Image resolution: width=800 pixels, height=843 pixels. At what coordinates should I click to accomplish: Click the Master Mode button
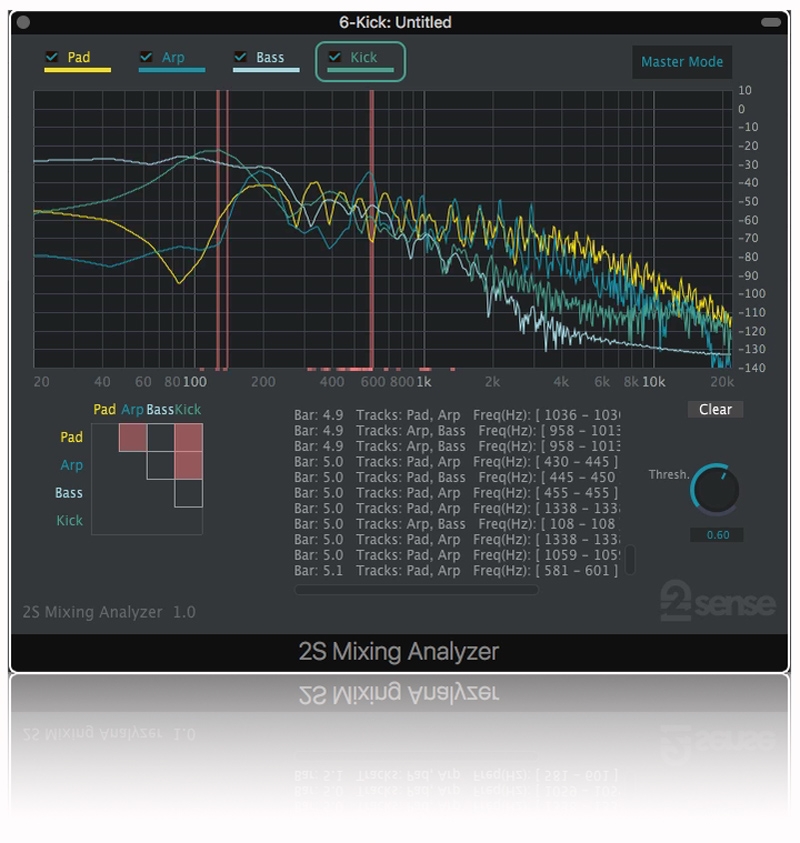(681, 62)
